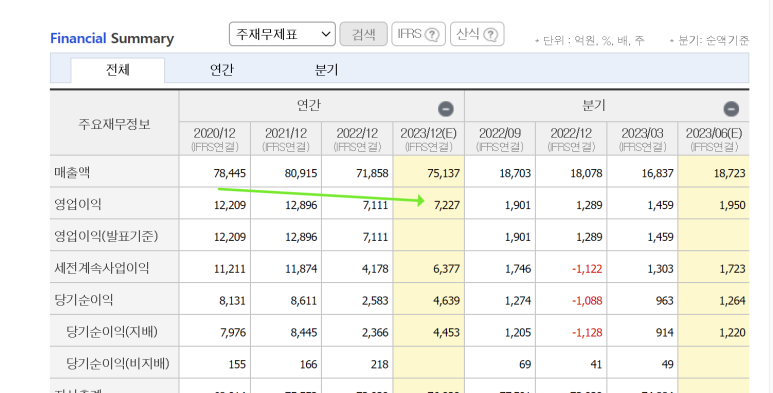This screenshot has height=393, width=773.
Task: Open the 산식 help button
Action: [x=477, y=34]
